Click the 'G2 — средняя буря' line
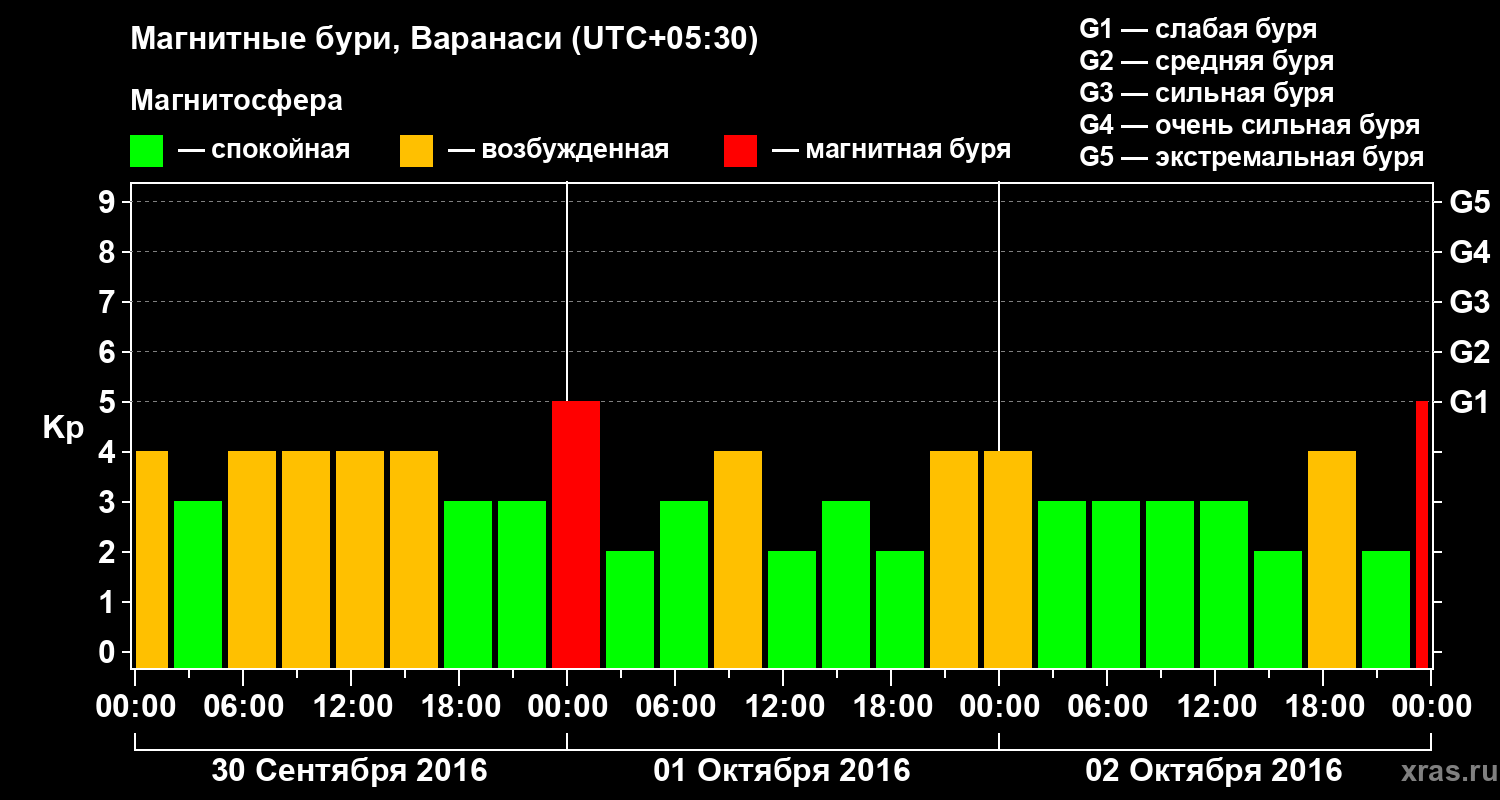The height and width of the screenshot is (800, 1500). coord(1206,61)
